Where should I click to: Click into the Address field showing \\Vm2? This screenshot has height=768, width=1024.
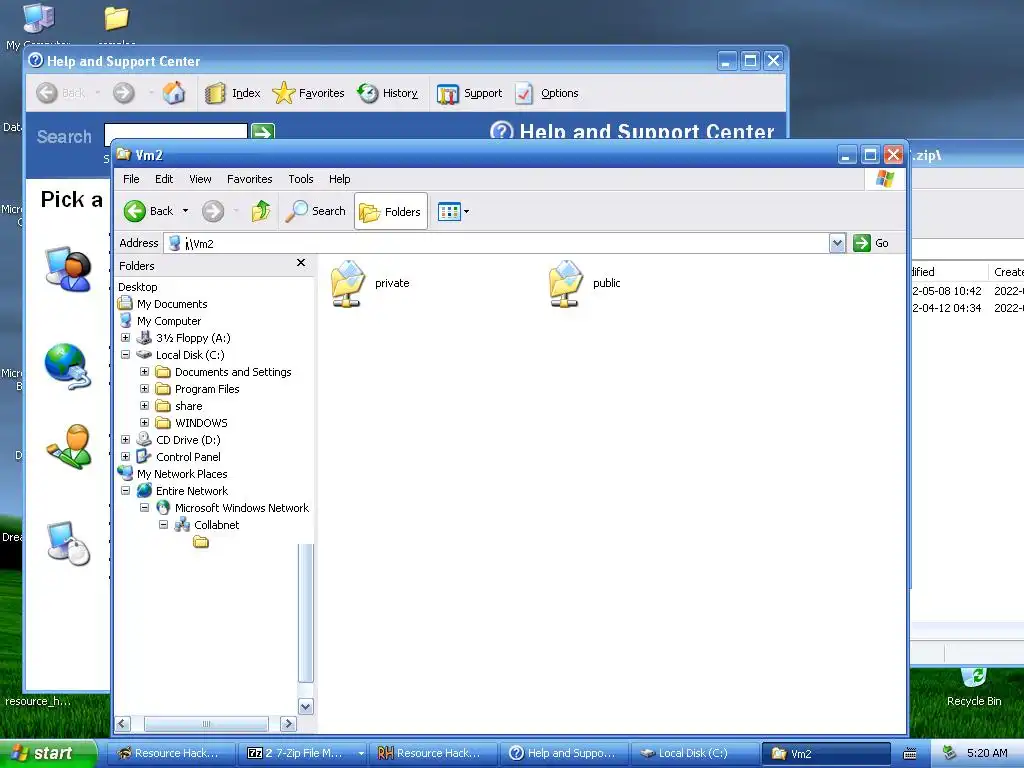[x=496, y=243]
